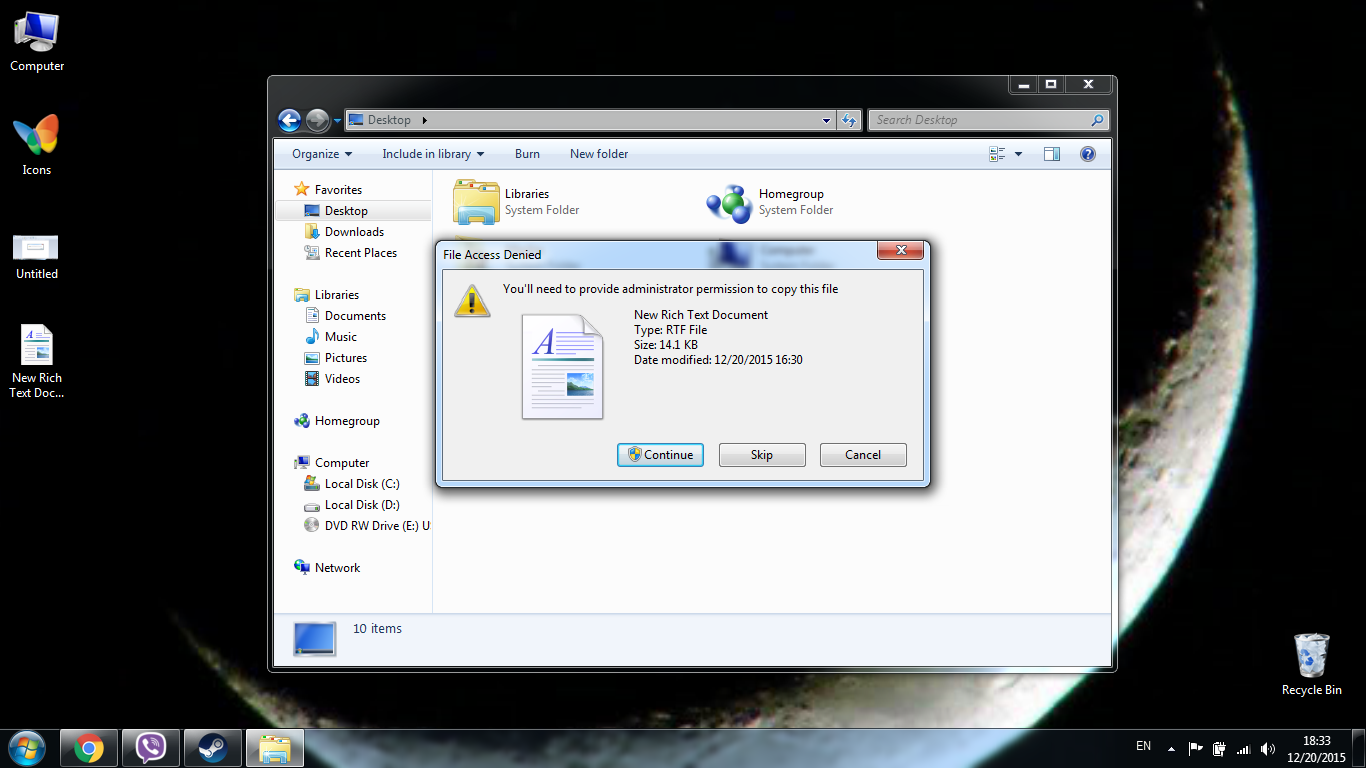The image size is (1366, 768).
Task: Open Explorer help
Action: [x=1088, y=154]
